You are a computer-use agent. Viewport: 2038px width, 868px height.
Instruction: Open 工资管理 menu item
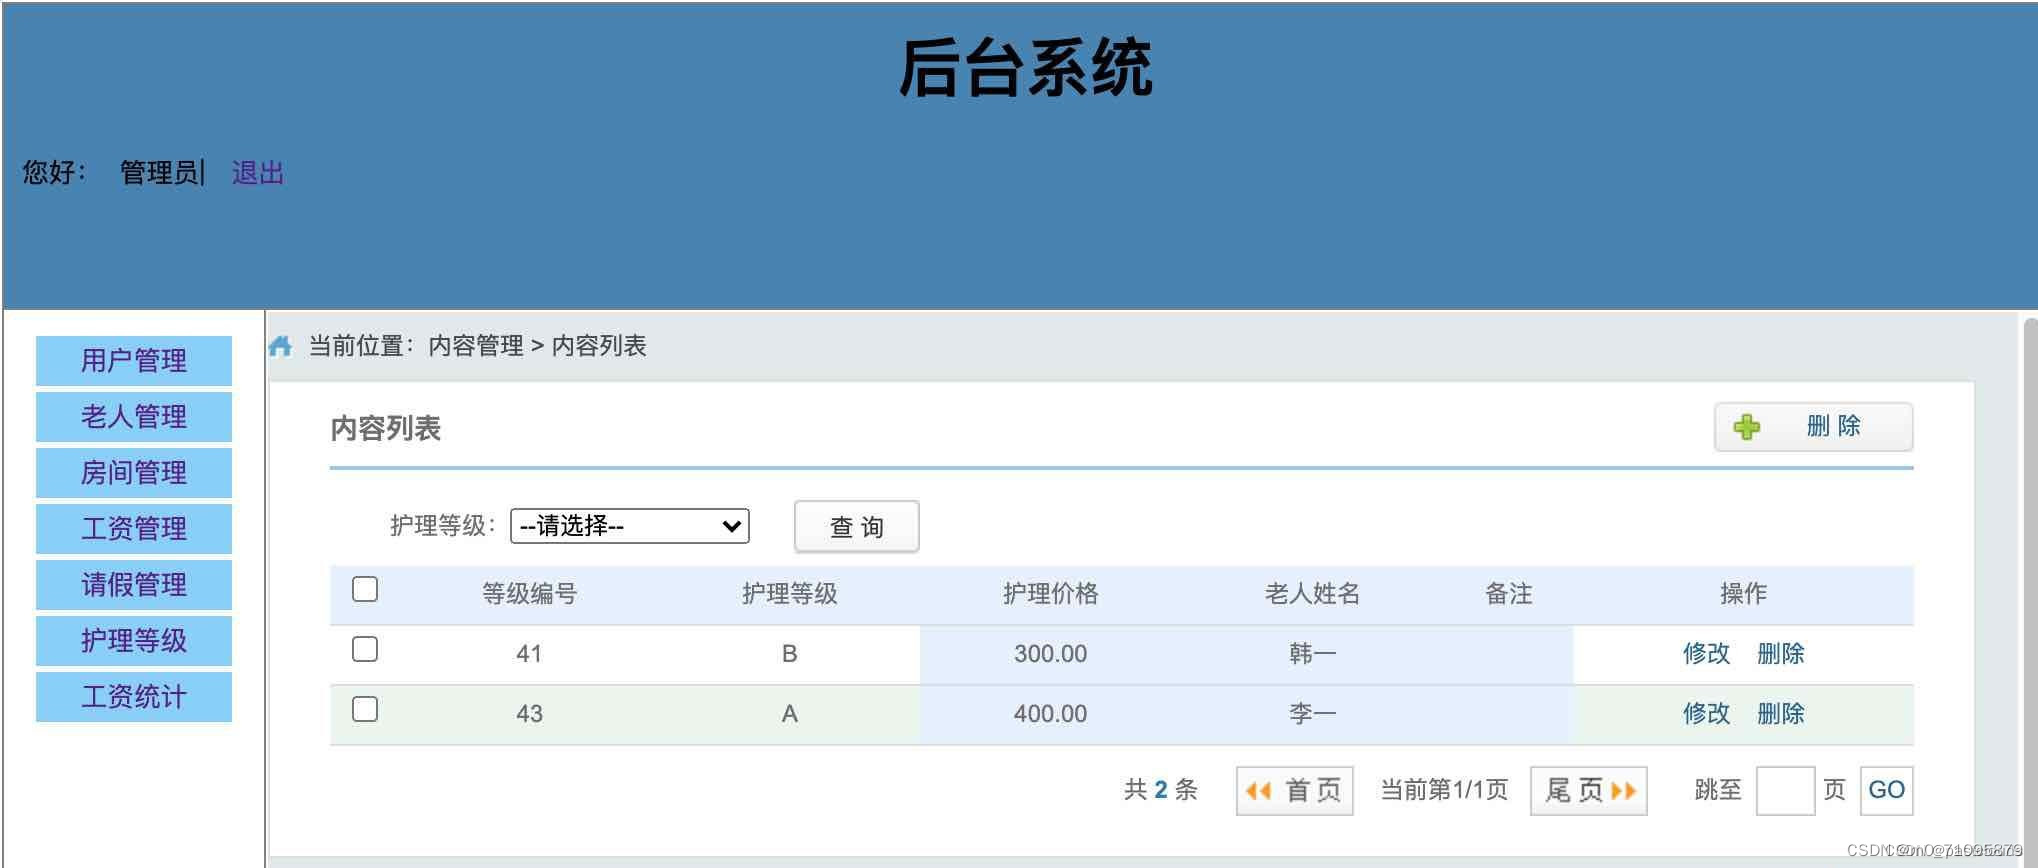click(x=134, y=529)
